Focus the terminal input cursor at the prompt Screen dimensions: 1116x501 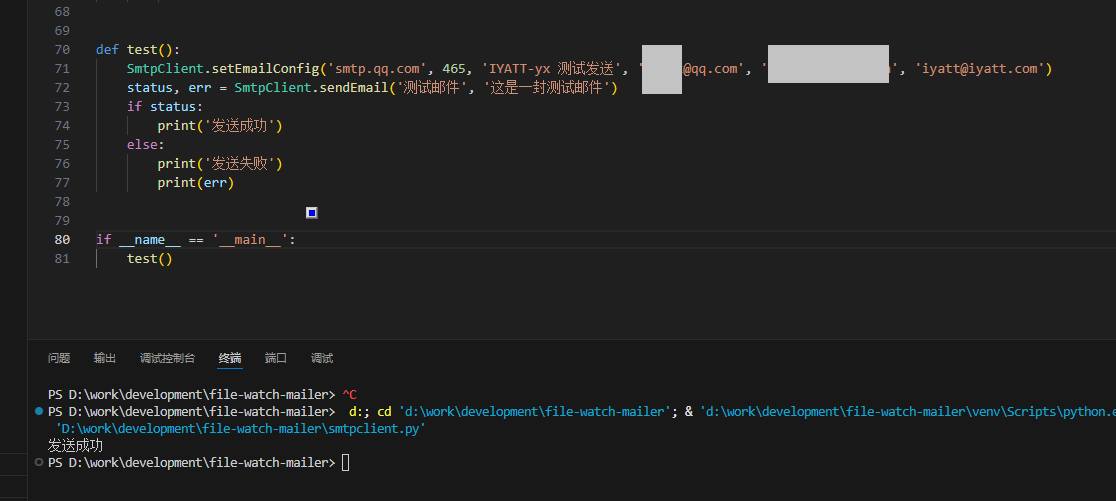click(346, 463)
